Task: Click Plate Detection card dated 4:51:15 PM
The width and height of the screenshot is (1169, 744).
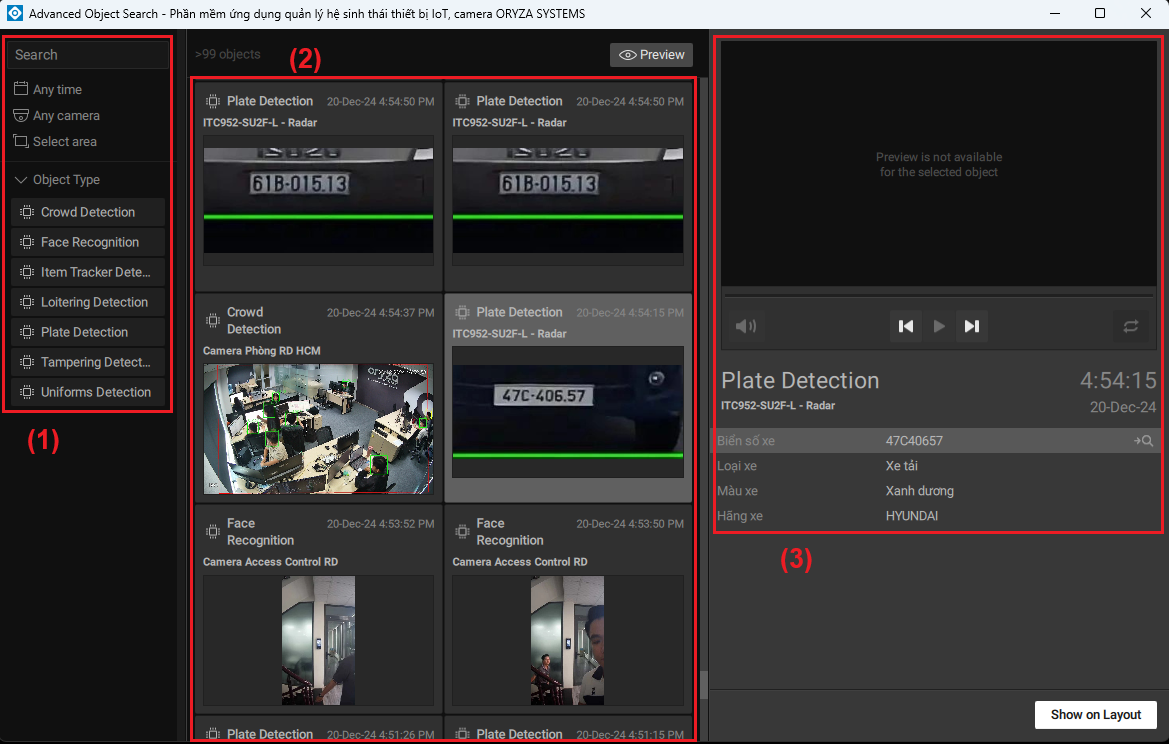Action: [x=568, y=729]
